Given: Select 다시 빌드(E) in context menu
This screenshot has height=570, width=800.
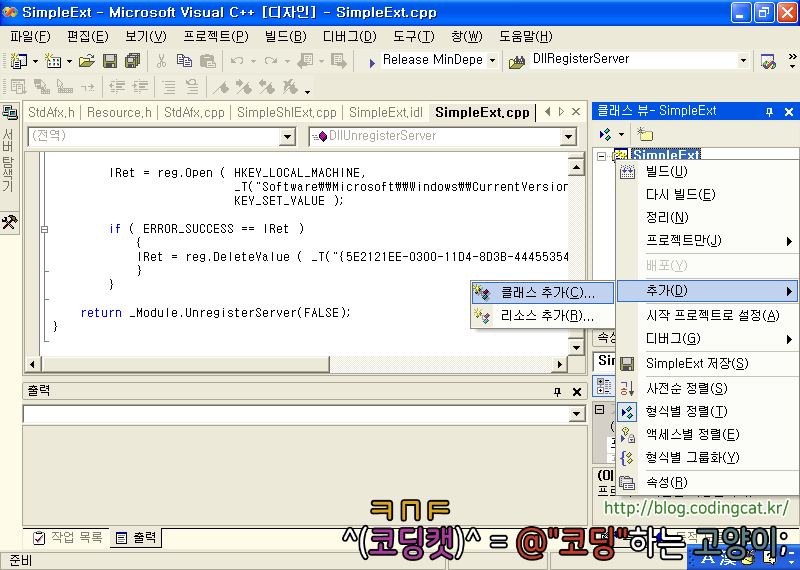Looking at the screenshot, I should pyautogui.click(x=708, y=194).
